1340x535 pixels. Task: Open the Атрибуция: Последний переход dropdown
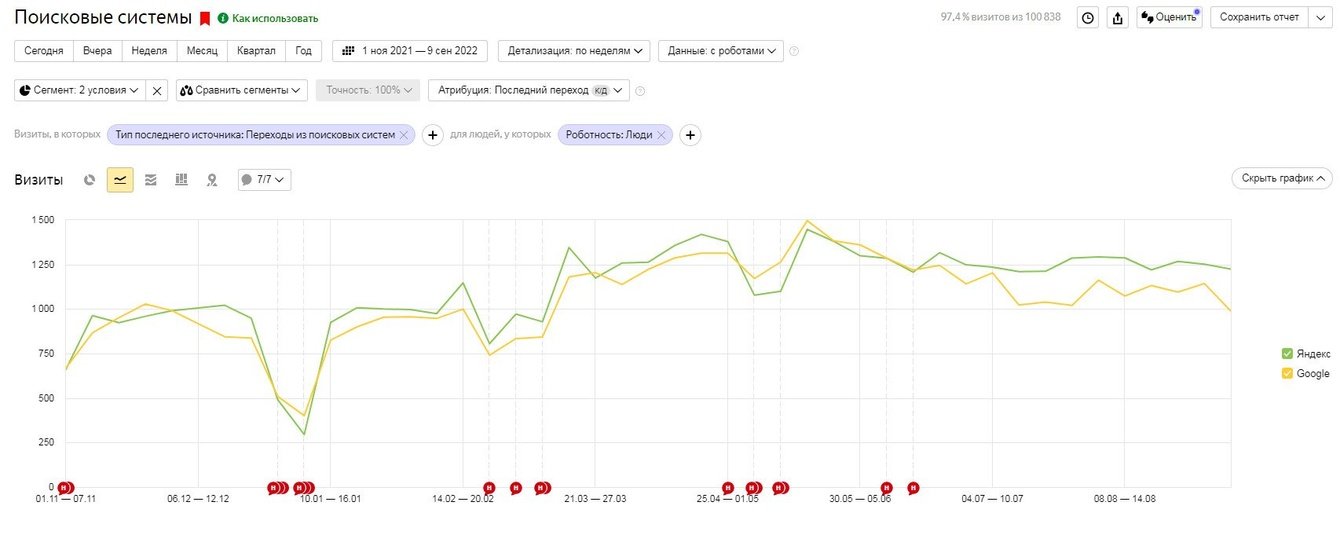pyautogui.click(x=529, y=90)
